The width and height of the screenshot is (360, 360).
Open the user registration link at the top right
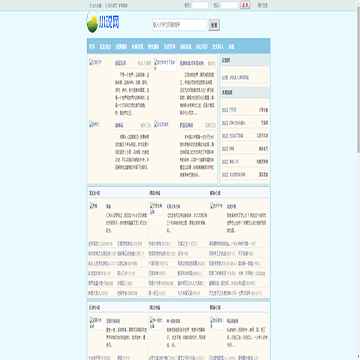pos(262,6)
